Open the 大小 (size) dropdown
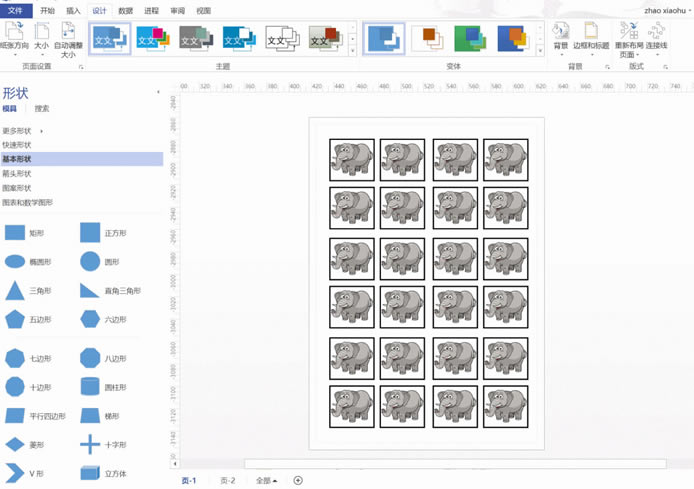694x489 pixels. (x=41, y=38)
